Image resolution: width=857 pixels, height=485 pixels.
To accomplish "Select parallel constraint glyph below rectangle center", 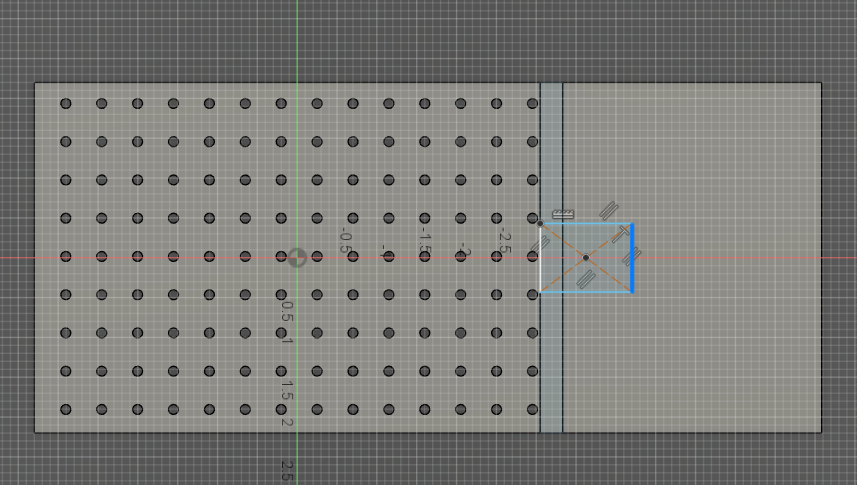I will pyautogui.click(x=587, y=277).
